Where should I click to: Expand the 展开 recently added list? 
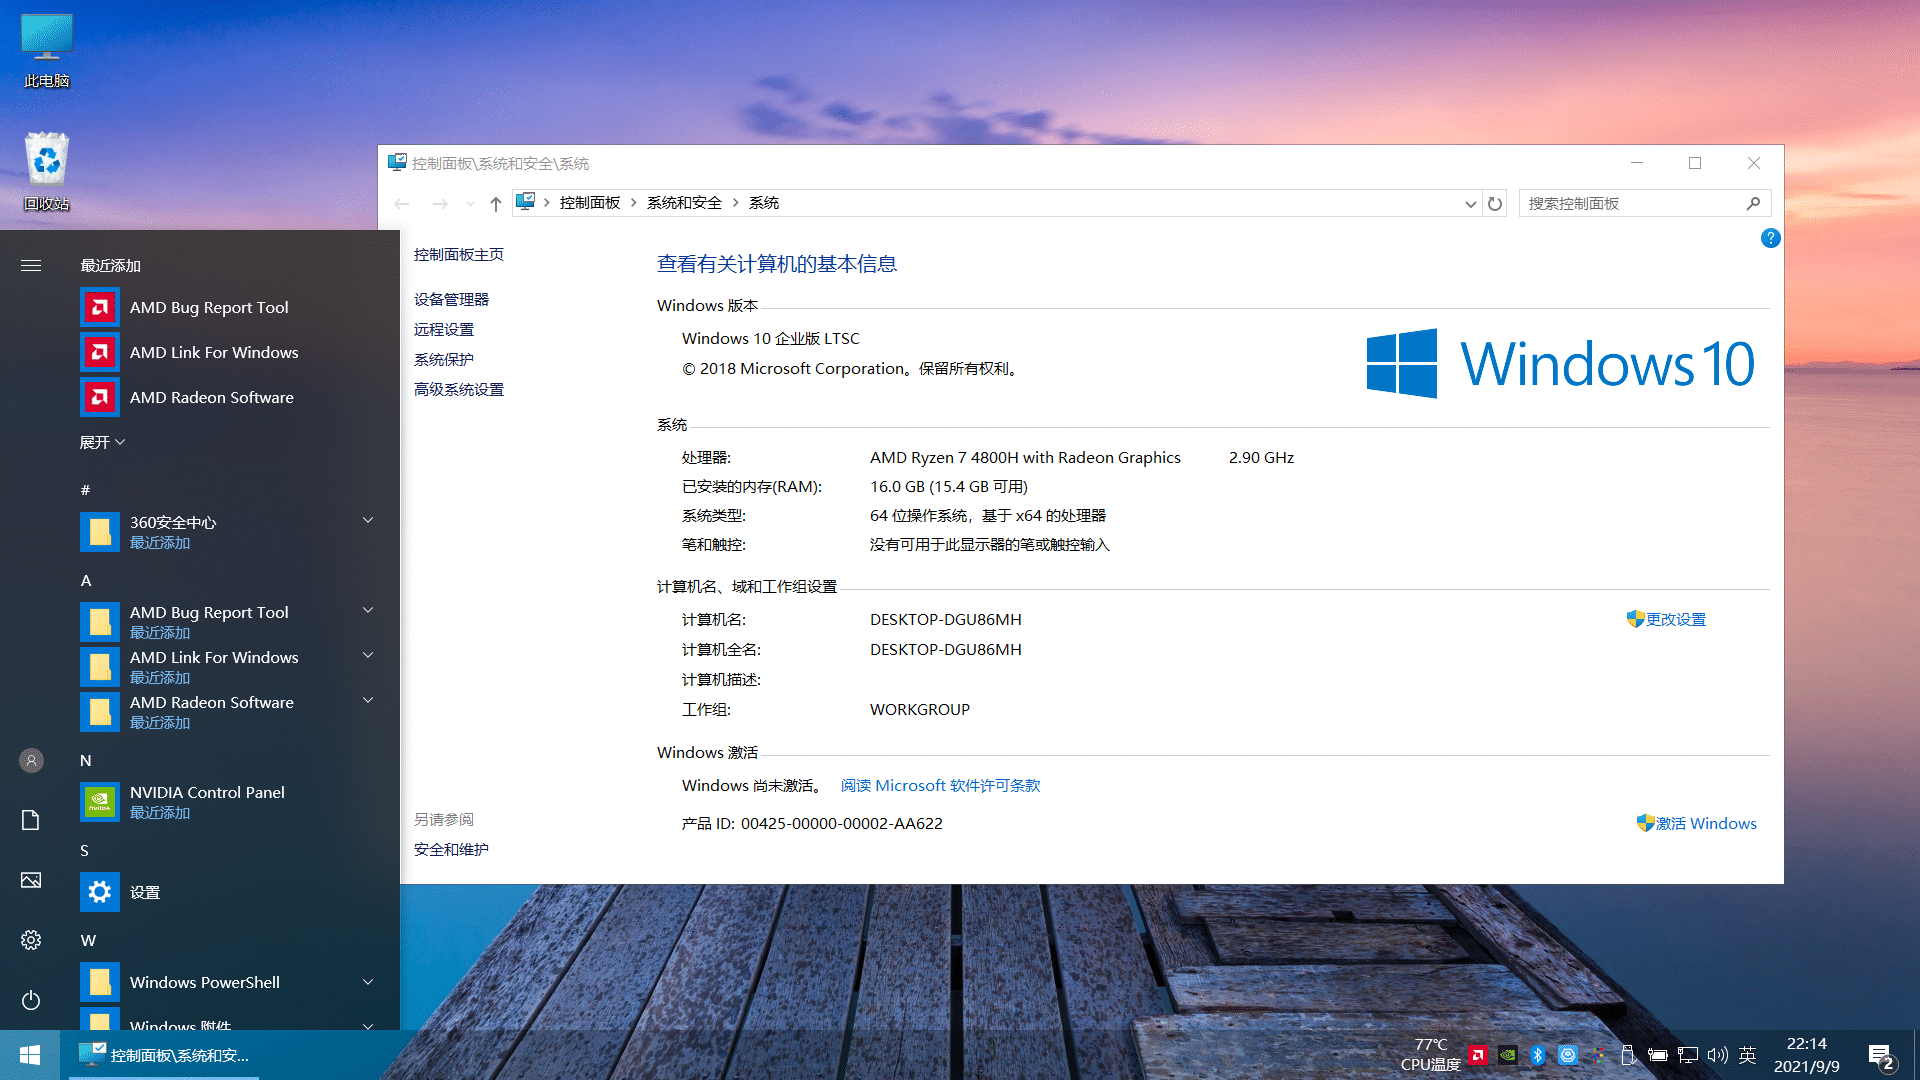tap(103, 442)
